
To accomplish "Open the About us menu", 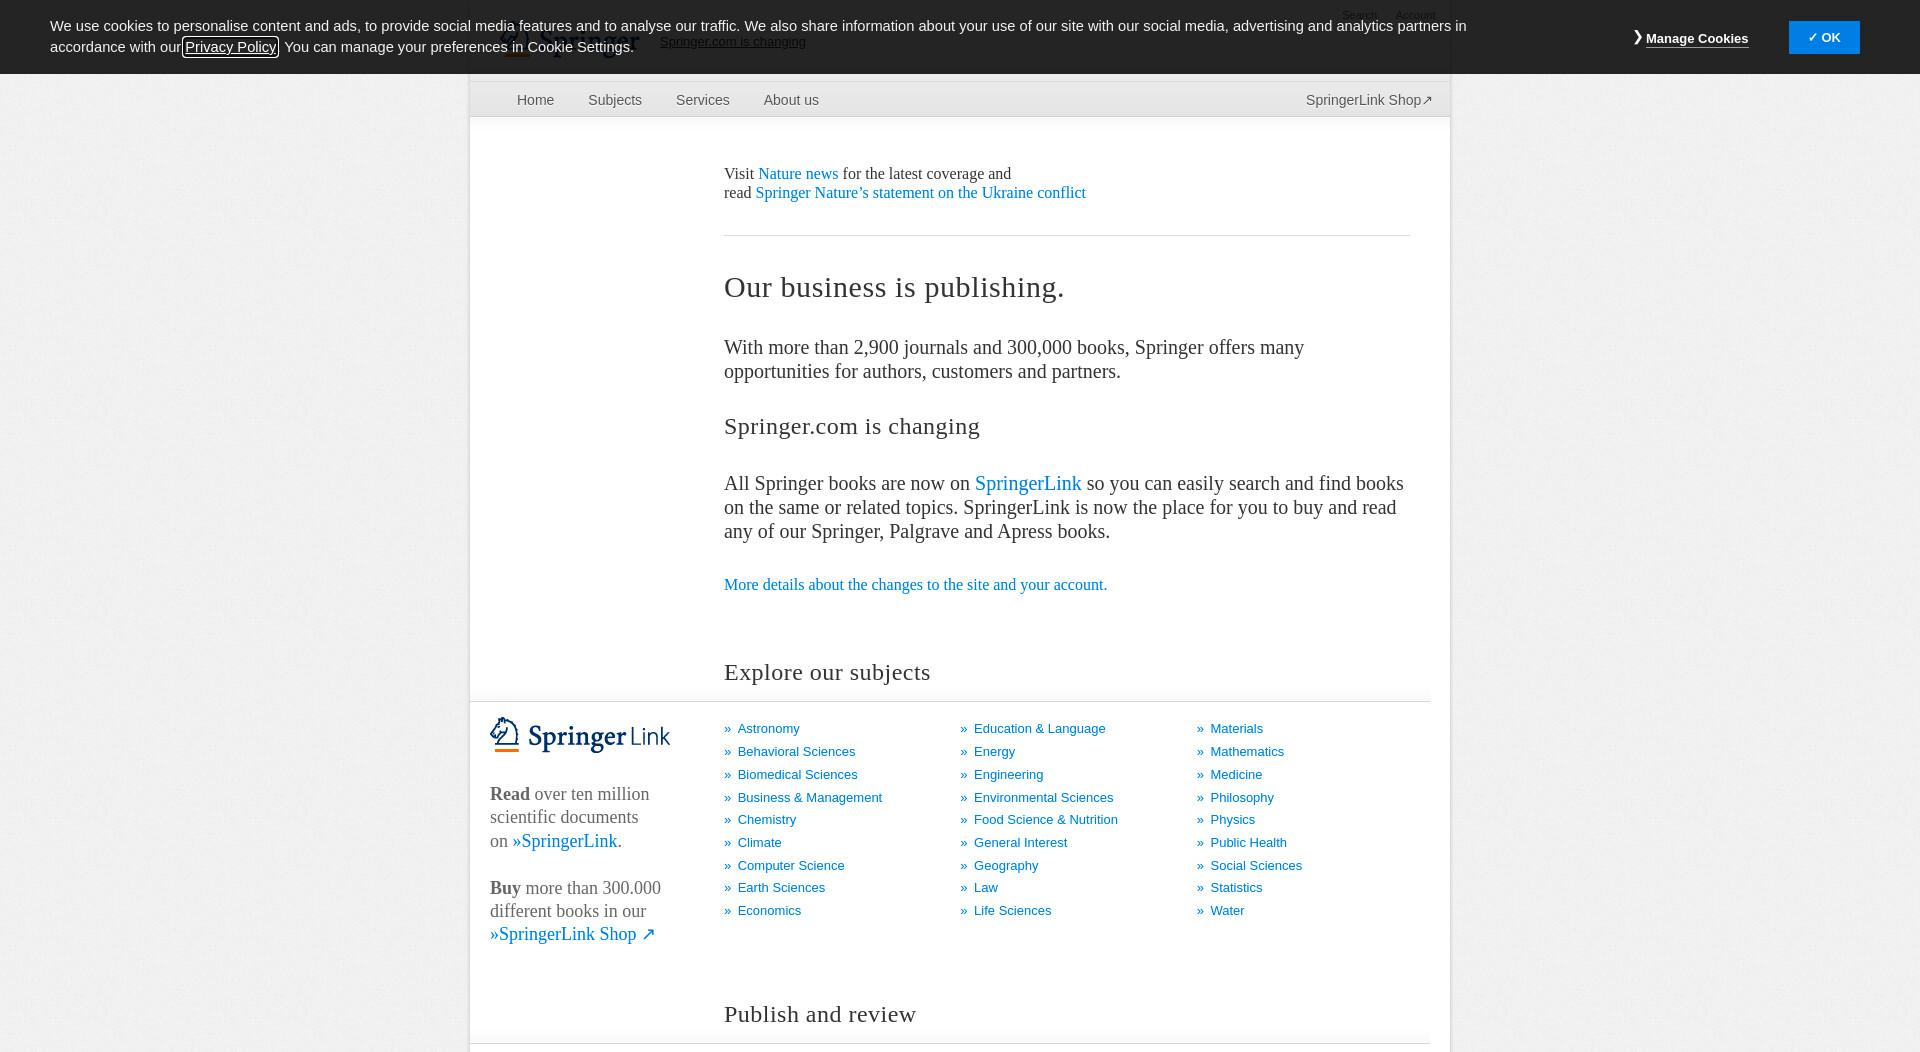I will (x=791, y=100).
